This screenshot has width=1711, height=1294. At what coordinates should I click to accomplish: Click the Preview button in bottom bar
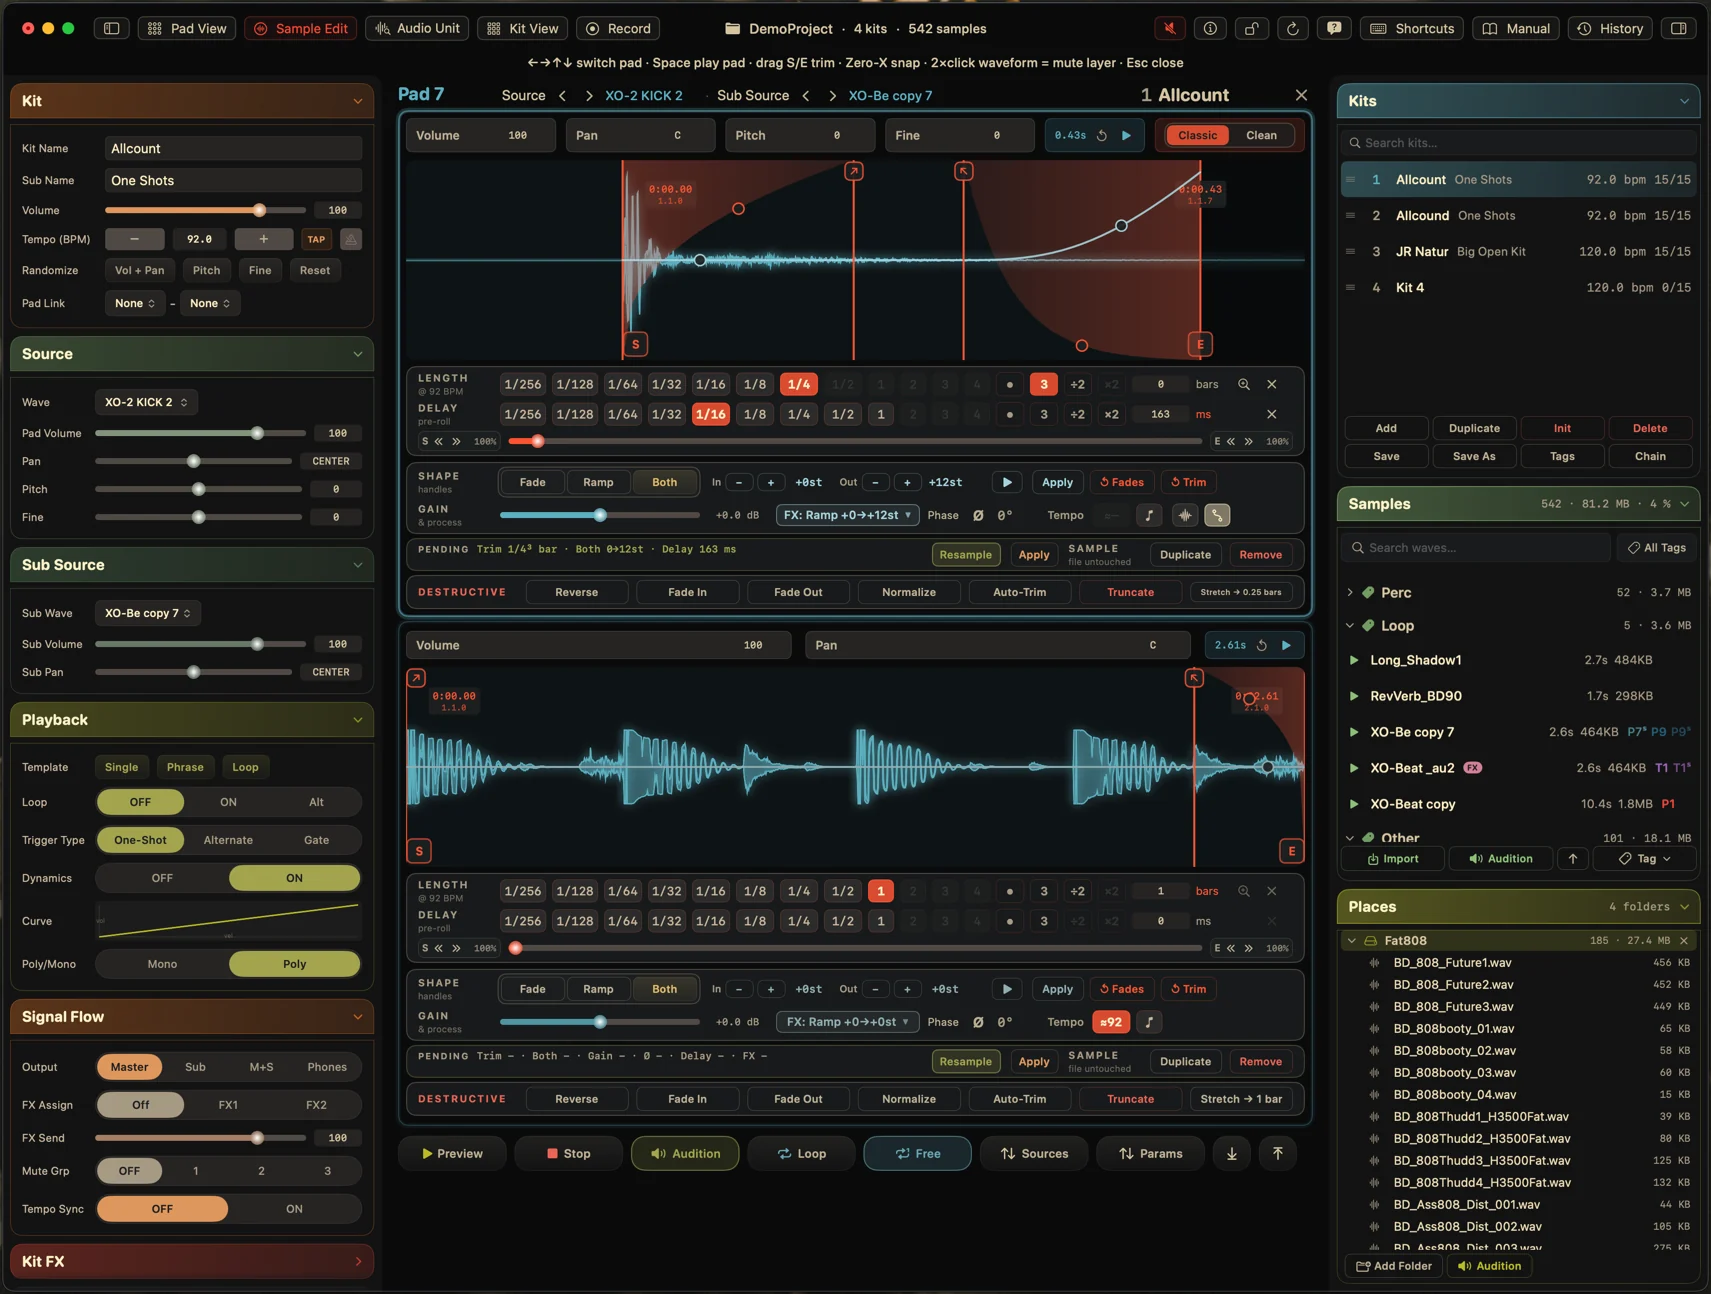tap(452, 1153)
